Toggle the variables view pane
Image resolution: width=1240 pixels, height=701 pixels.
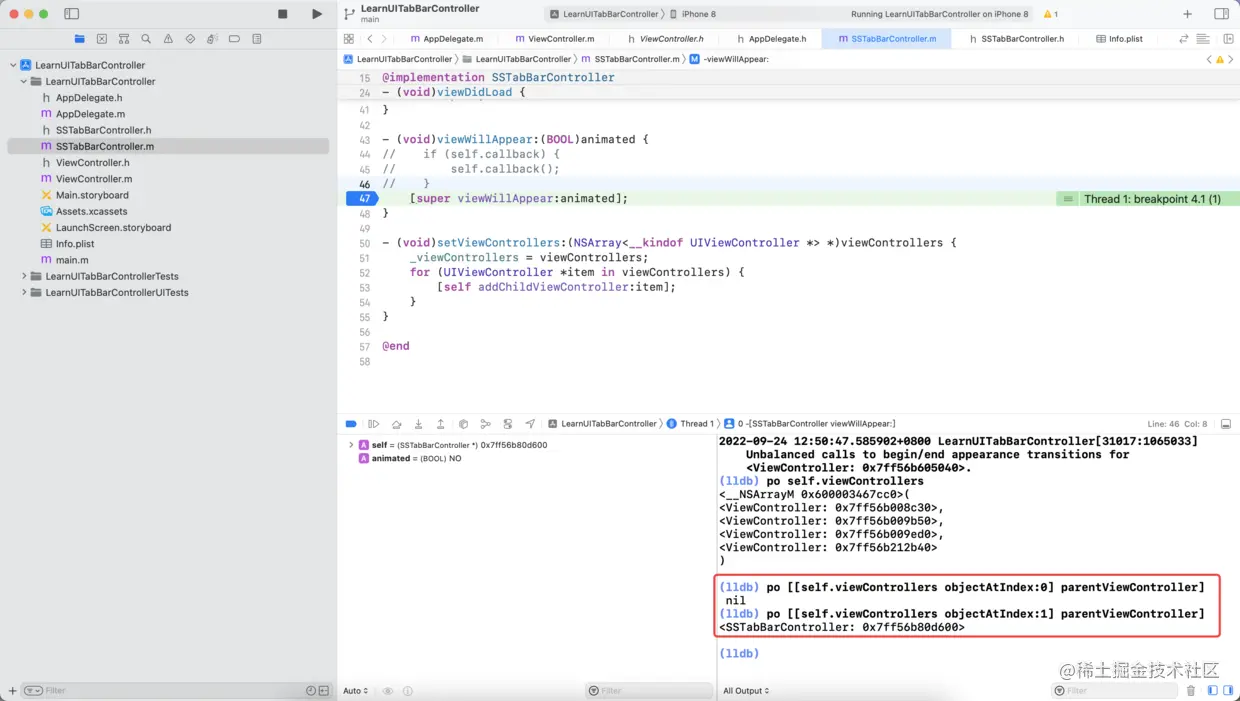pos(1212,691)
